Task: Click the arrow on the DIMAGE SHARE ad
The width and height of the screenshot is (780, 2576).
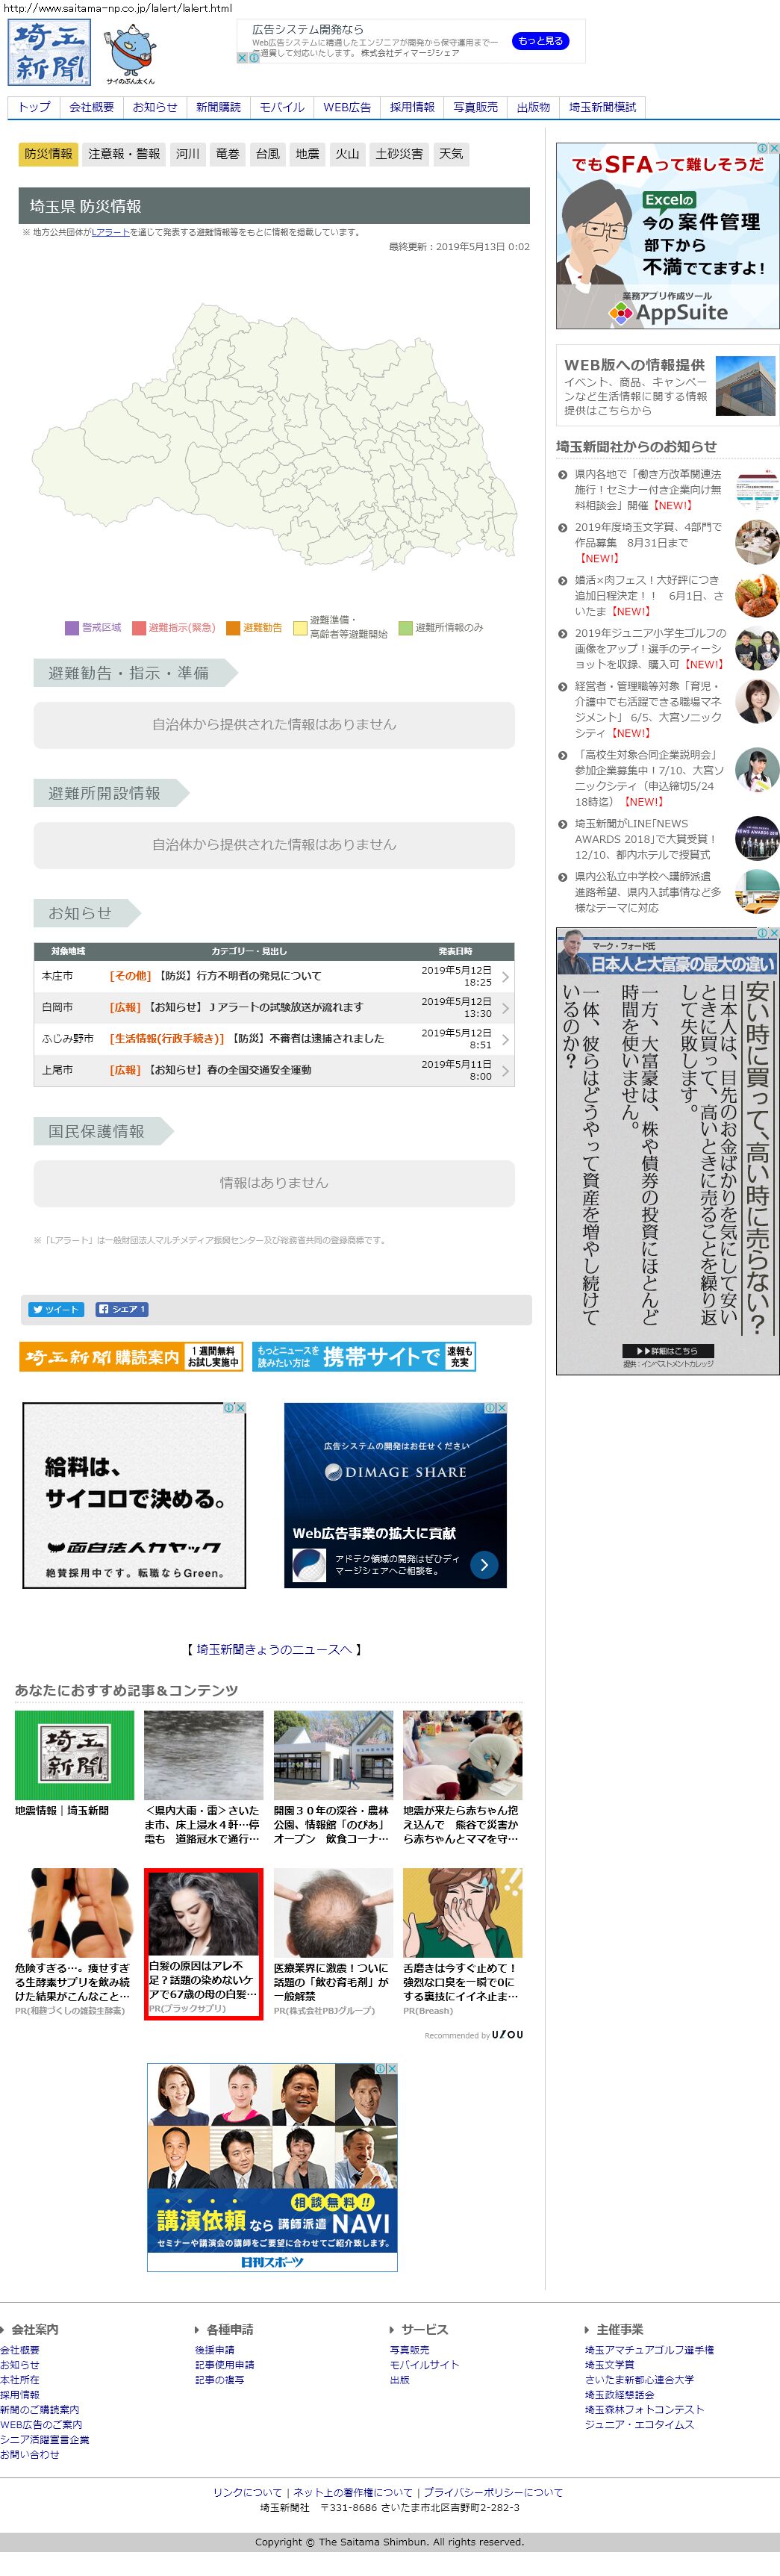Action: [x=483, y=1565]
